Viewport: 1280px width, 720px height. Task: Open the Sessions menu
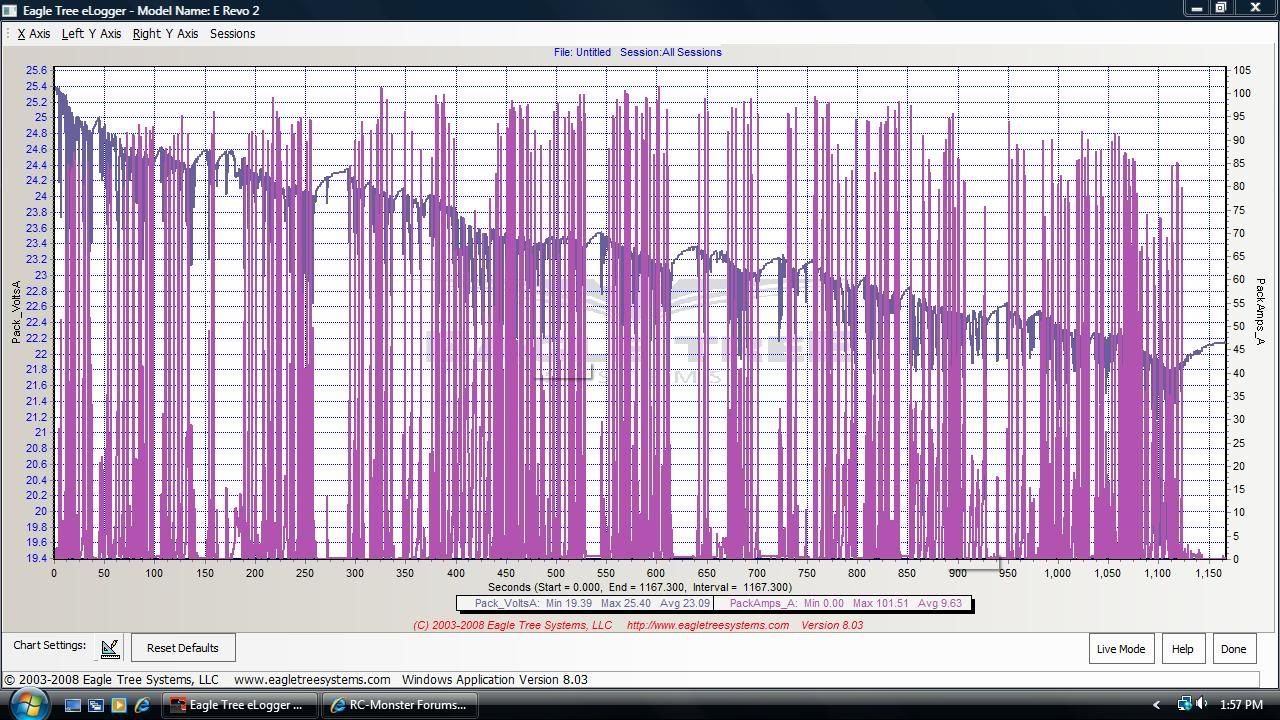click(x=232, y=34)
